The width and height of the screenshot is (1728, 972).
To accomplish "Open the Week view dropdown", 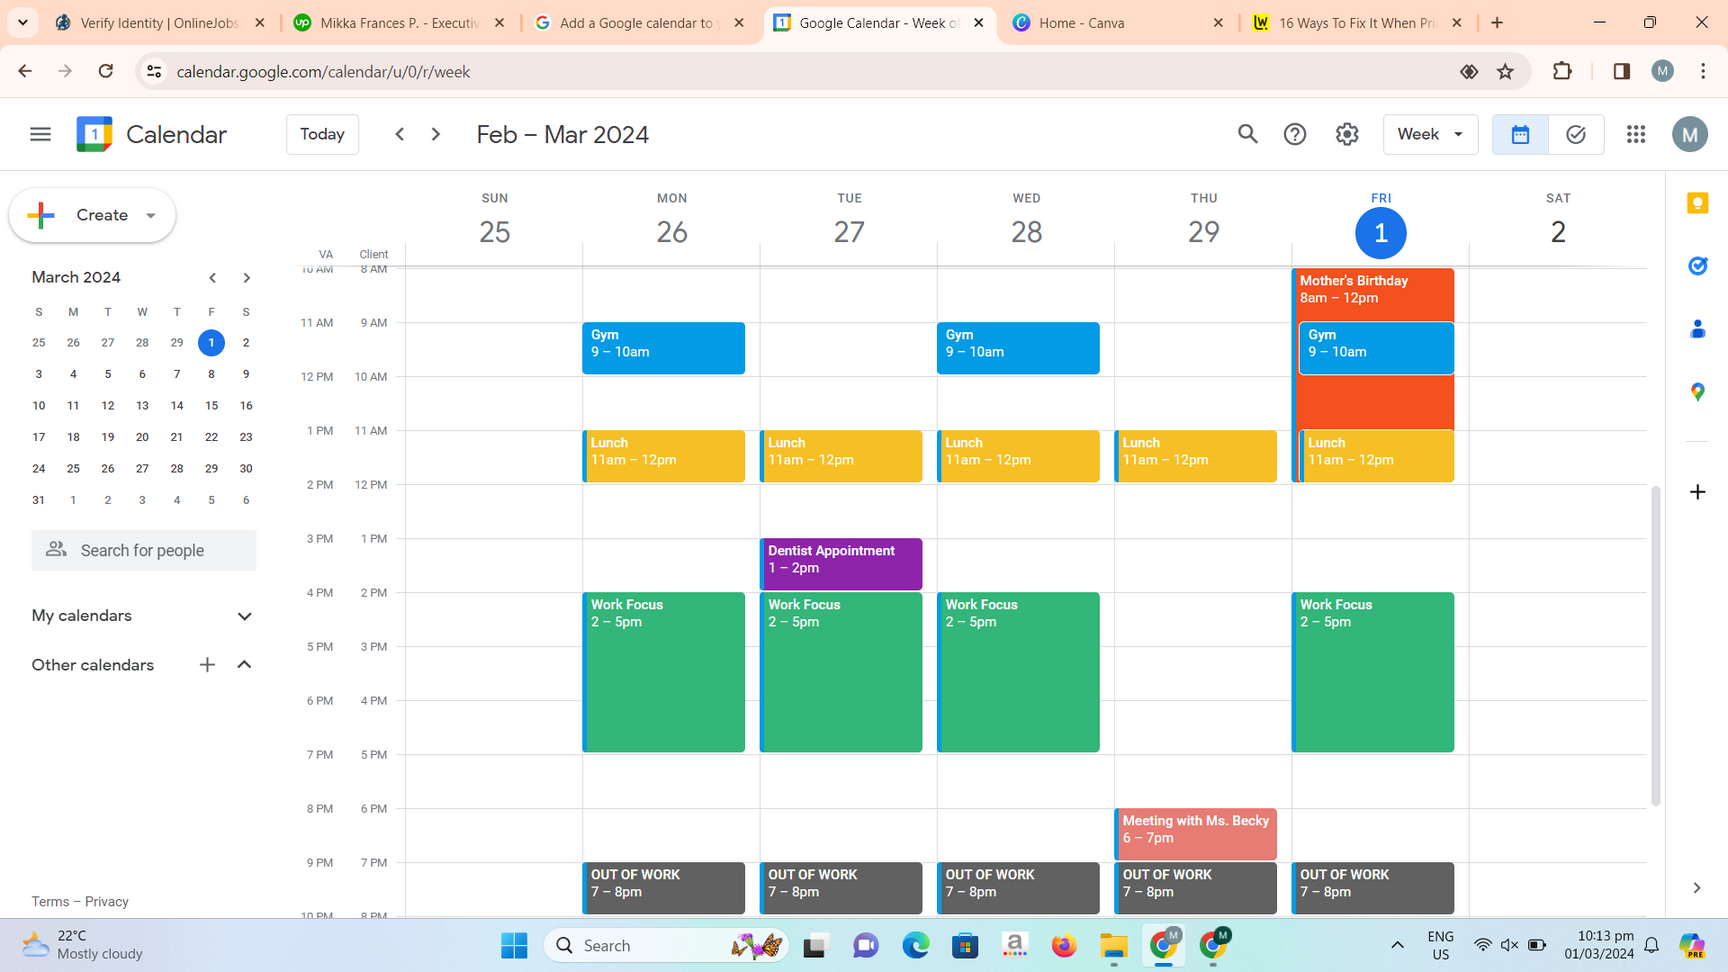I will point(1430,134).
